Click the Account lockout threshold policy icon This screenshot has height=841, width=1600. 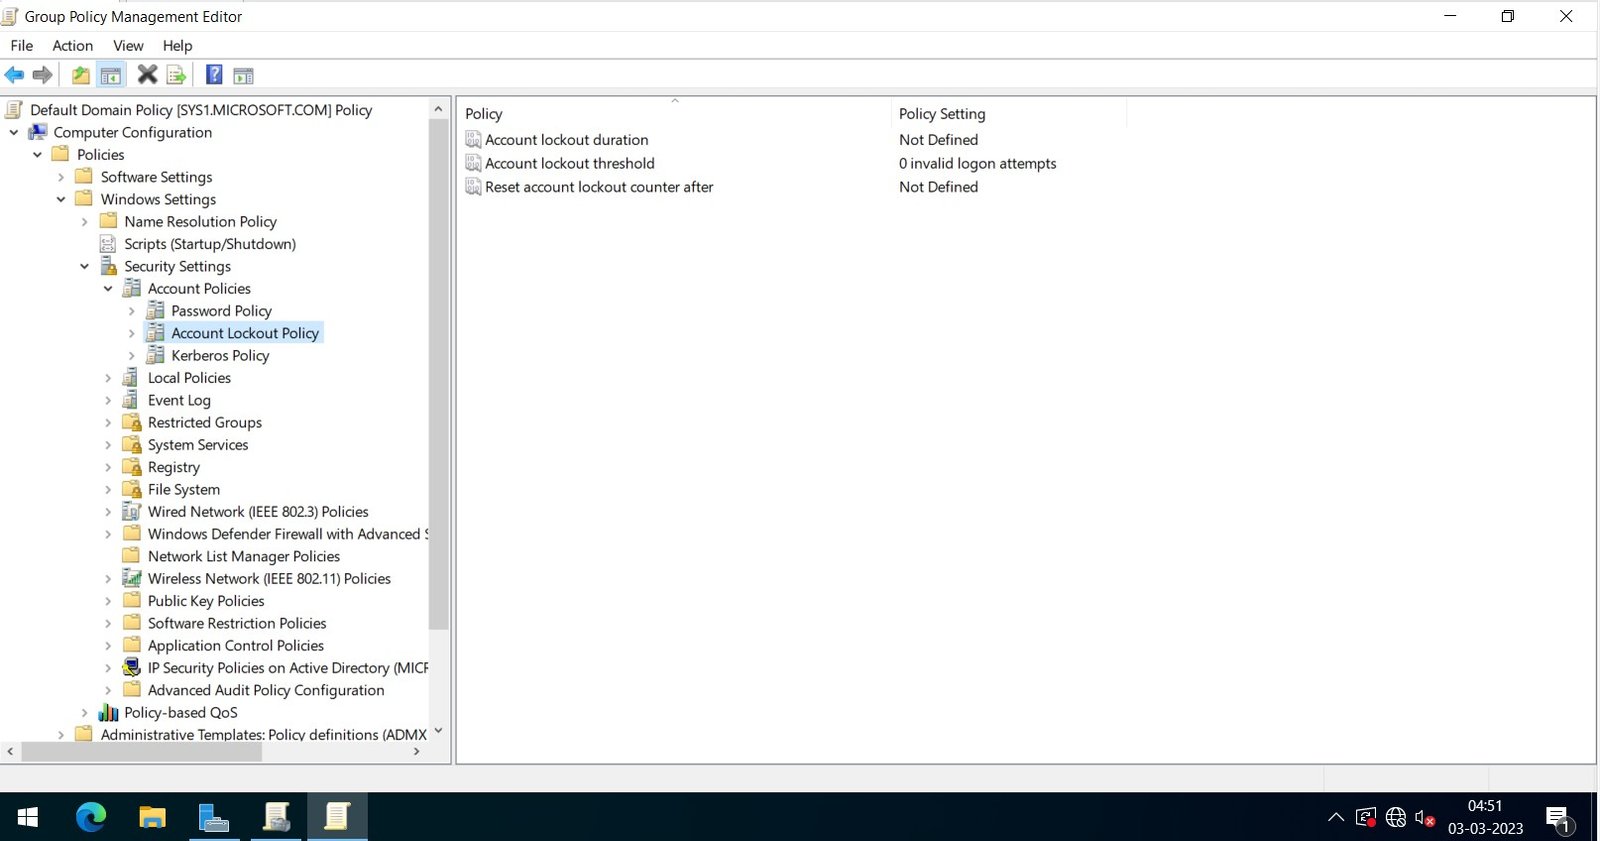click(473, 163)
